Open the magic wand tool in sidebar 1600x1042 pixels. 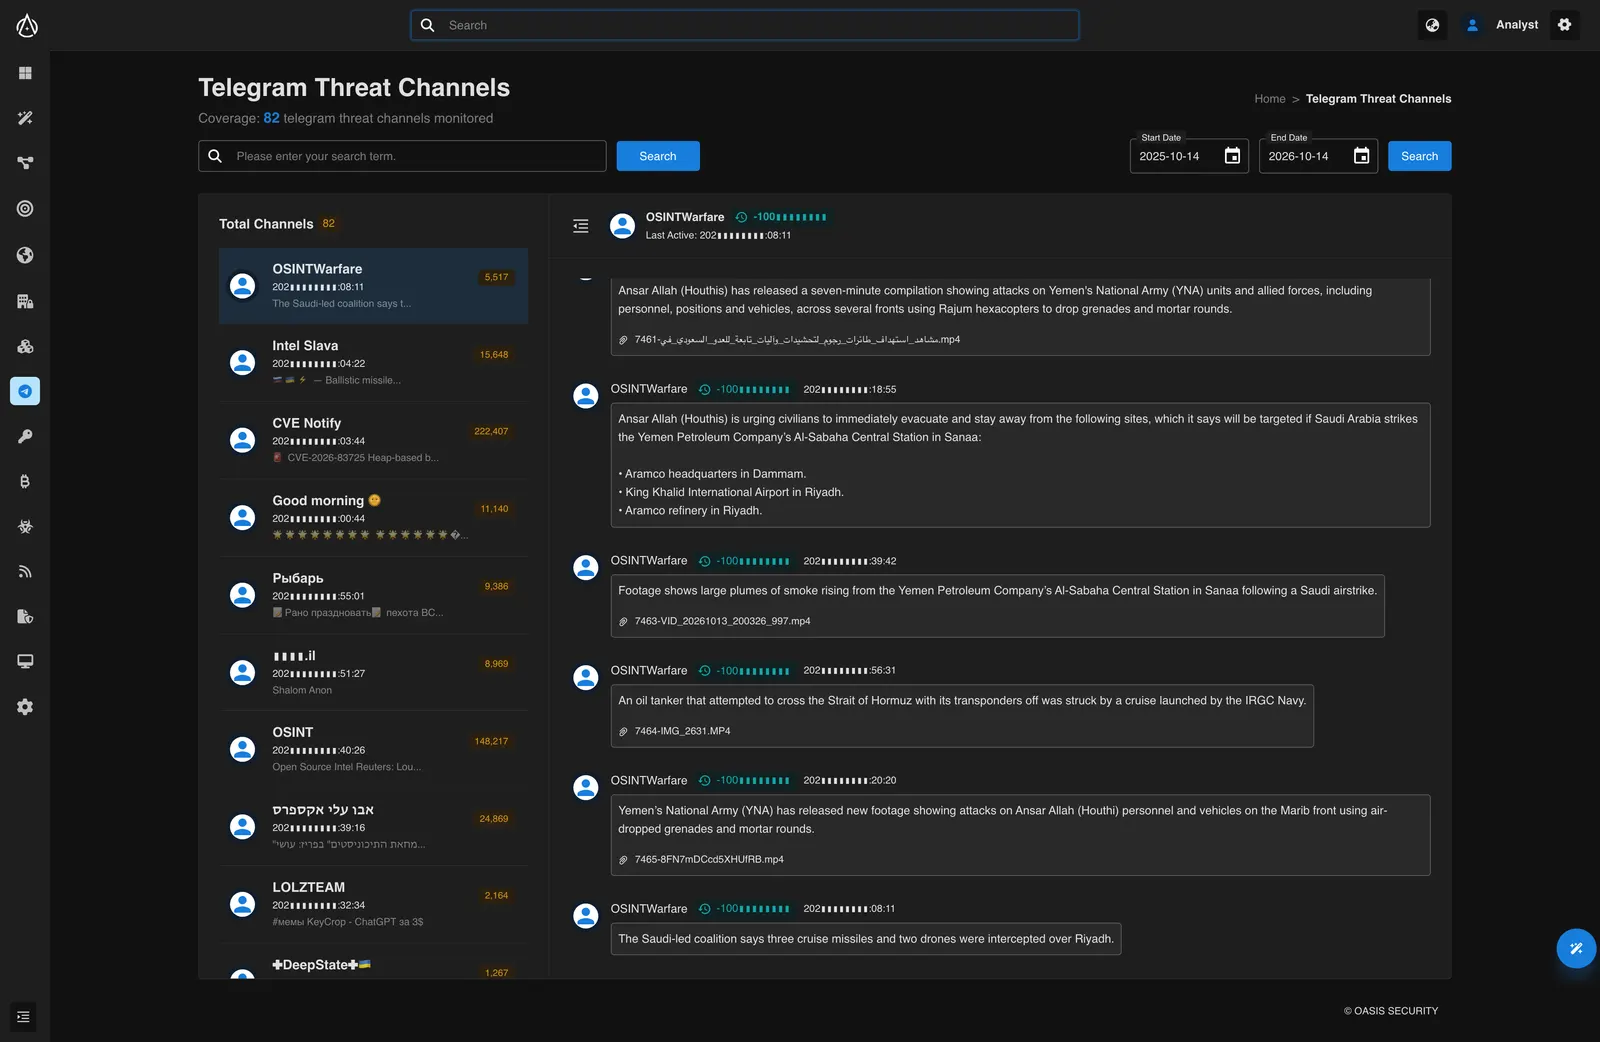(x=25, y=118)
